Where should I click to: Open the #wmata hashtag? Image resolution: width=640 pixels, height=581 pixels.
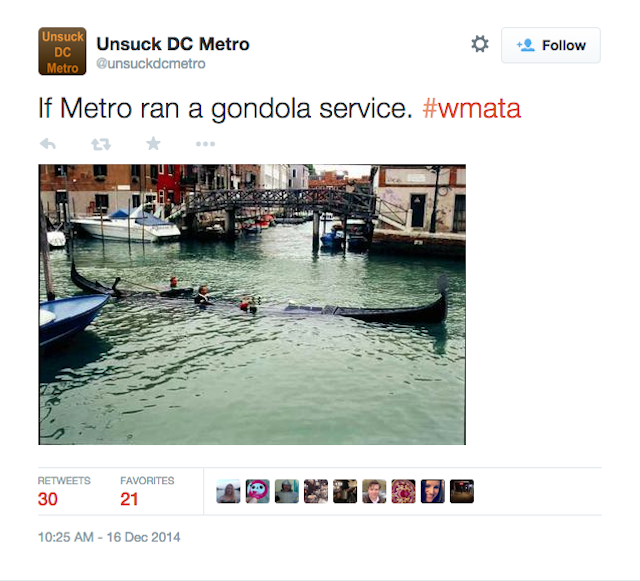pos(471,108)
